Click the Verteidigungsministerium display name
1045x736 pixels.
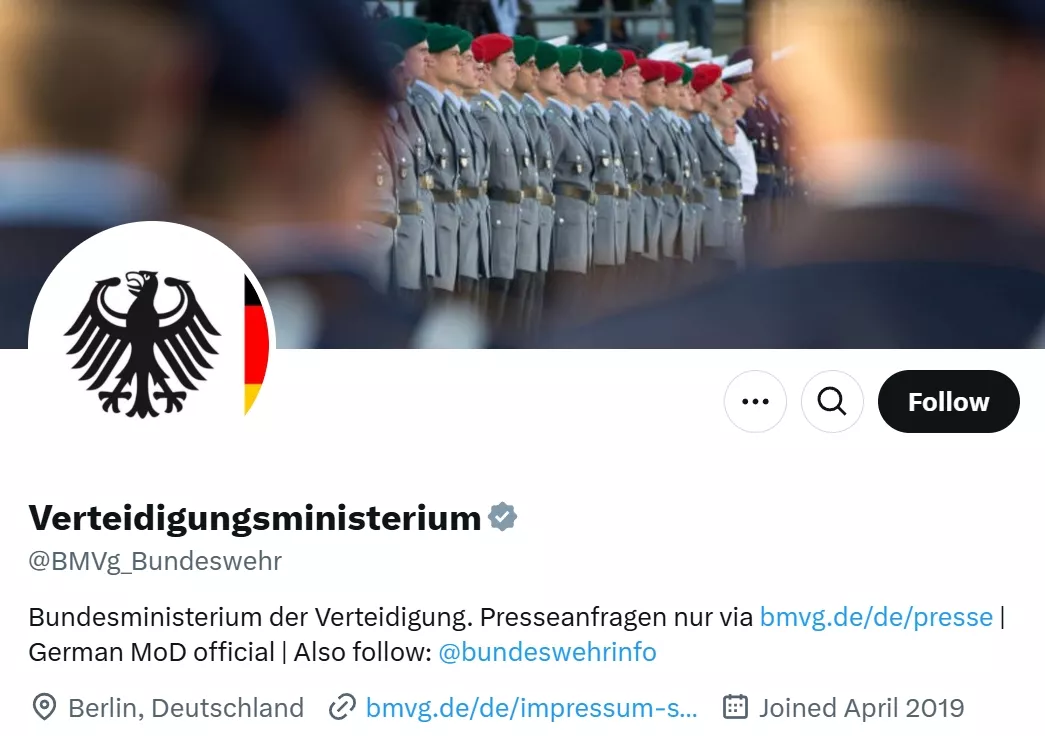click(x=255, y=518)
